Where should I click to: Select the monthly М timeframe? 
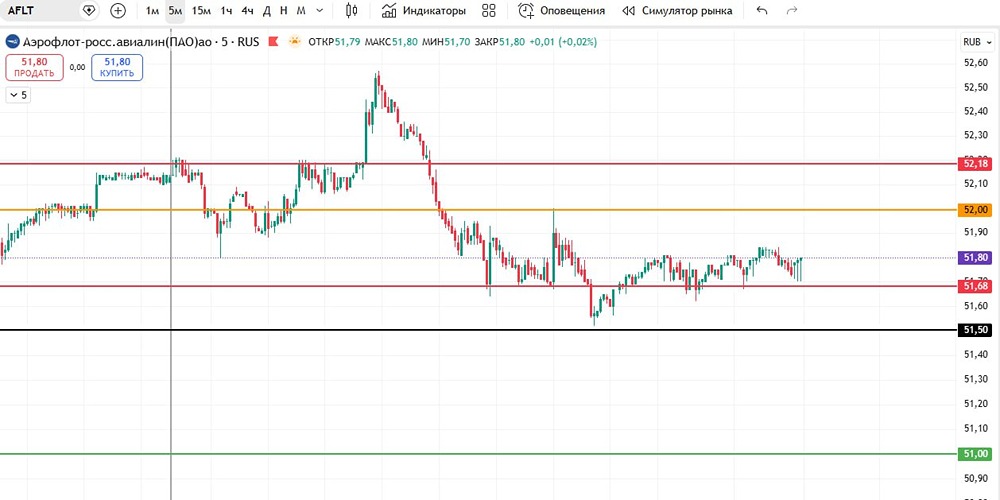(301, 11)
